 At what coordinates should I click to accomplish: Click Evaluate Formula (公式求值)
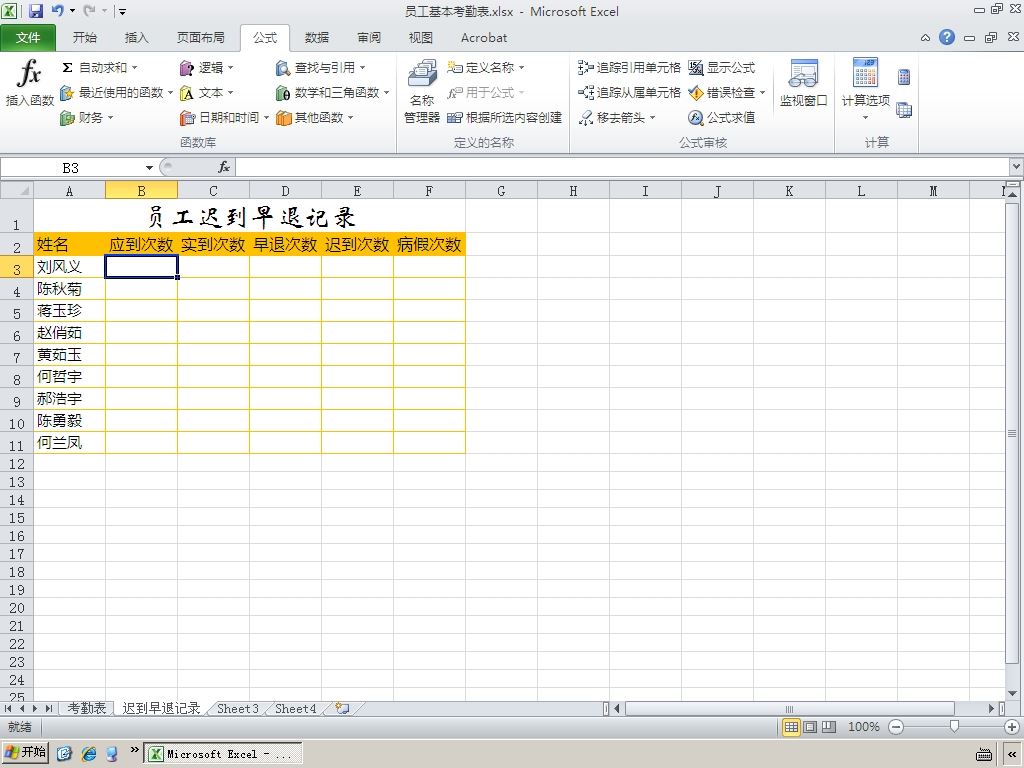[x=722, y=118]
